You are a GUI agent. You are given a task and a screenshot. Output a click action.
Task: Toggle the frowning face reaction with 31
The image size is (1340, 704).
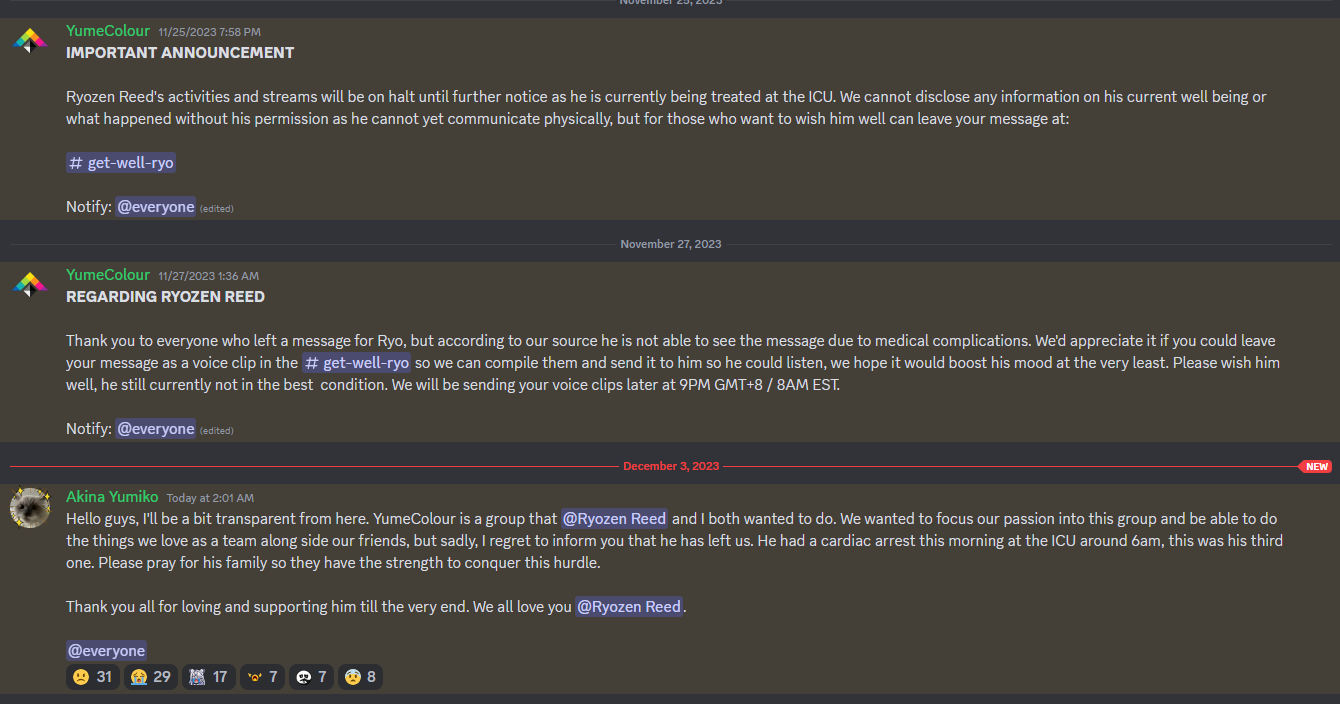pos(93,677)
